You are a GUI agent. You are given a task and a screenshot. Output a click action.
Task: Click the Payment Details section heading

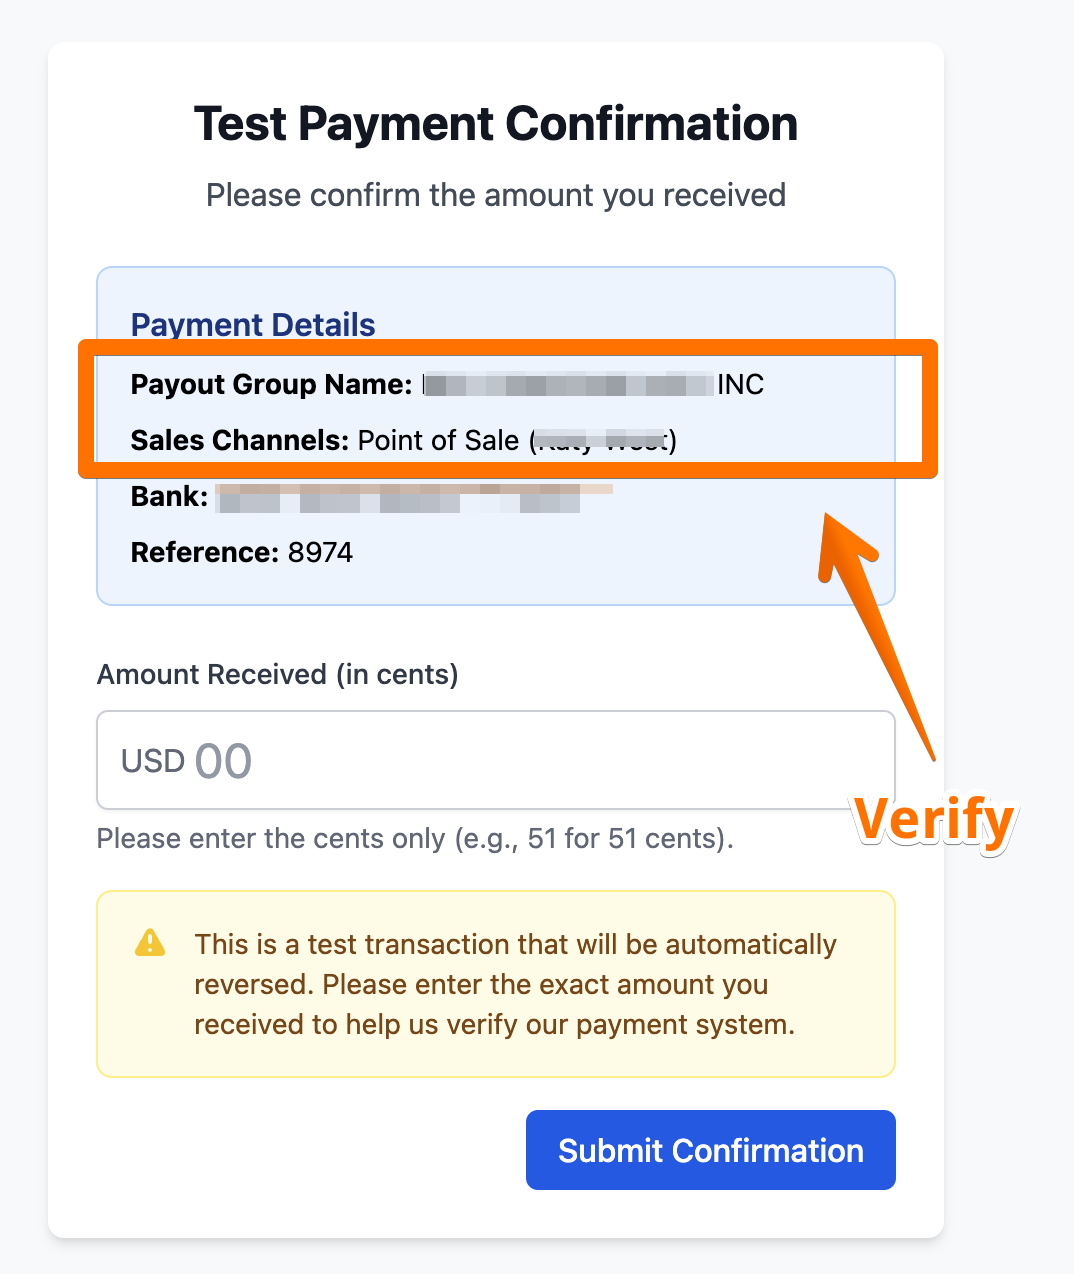click(x=253, y=324)
